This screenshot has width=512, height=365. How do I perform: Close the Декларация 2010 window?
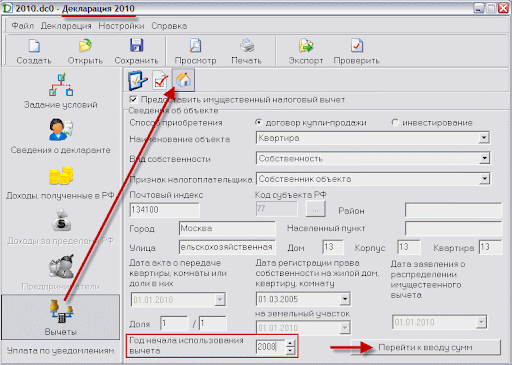pos(503,8)
